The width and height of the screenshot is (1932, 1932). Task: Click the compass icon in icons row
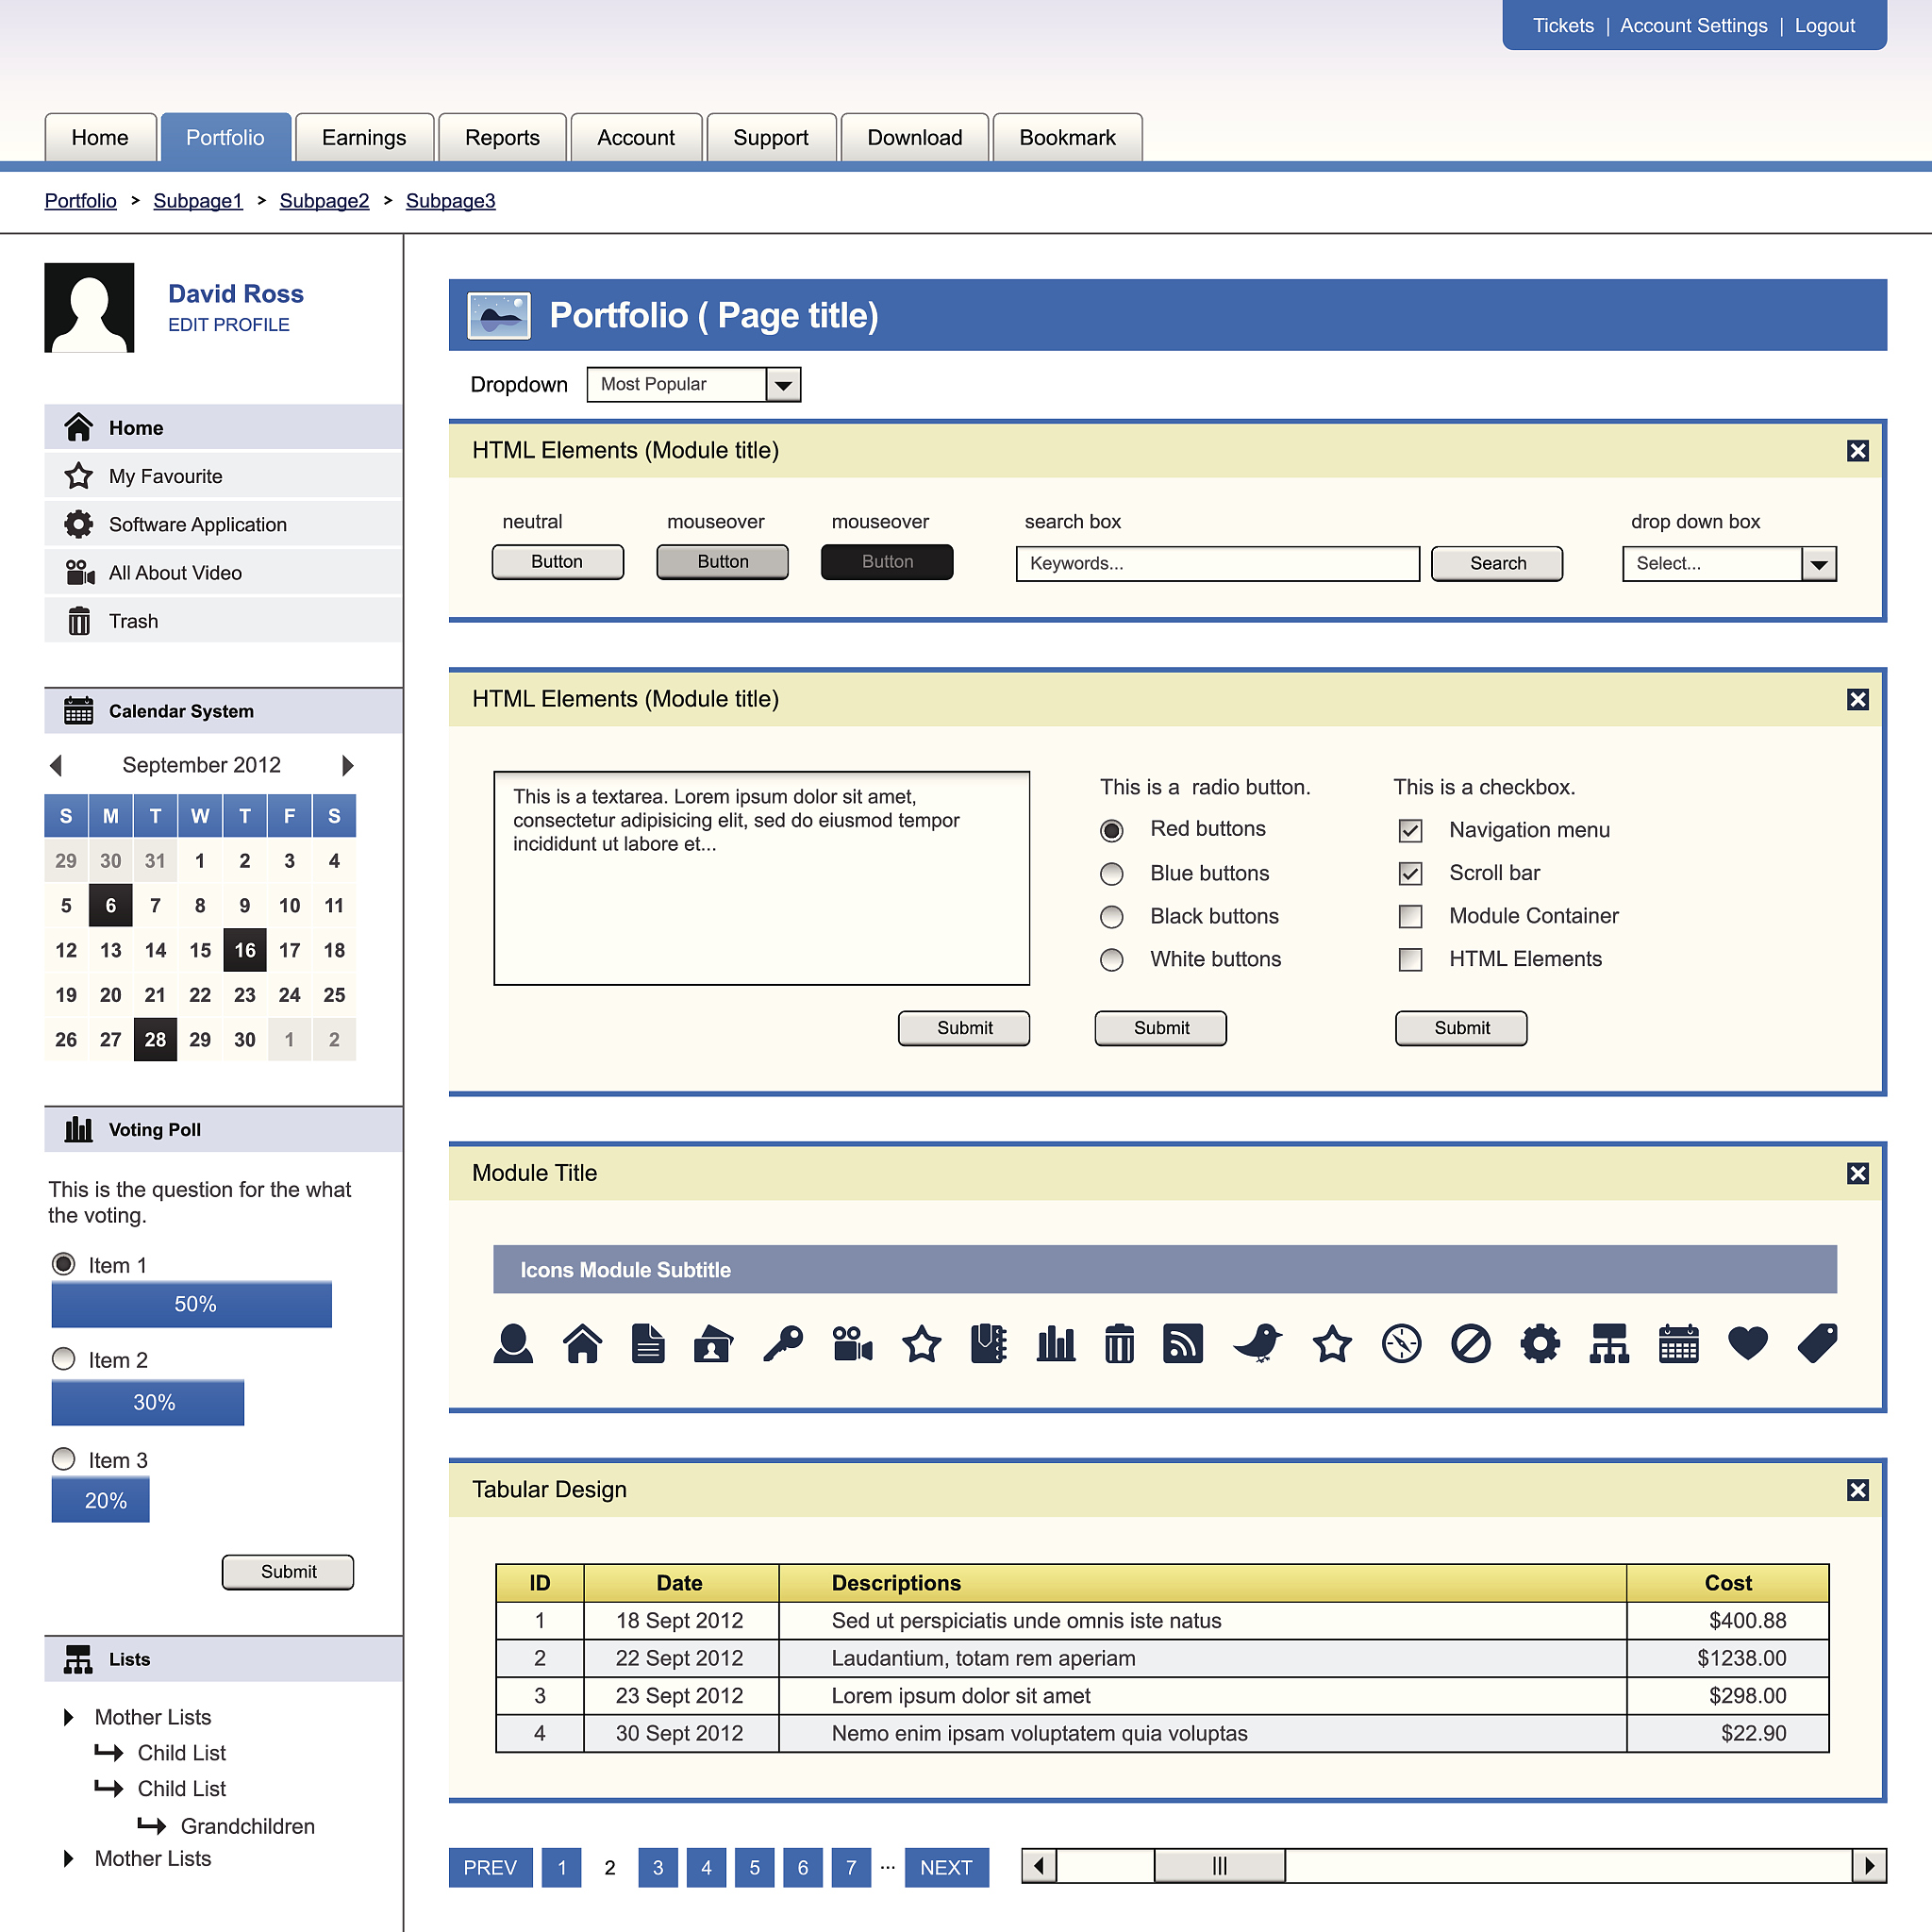(x=1401, y=1344)
